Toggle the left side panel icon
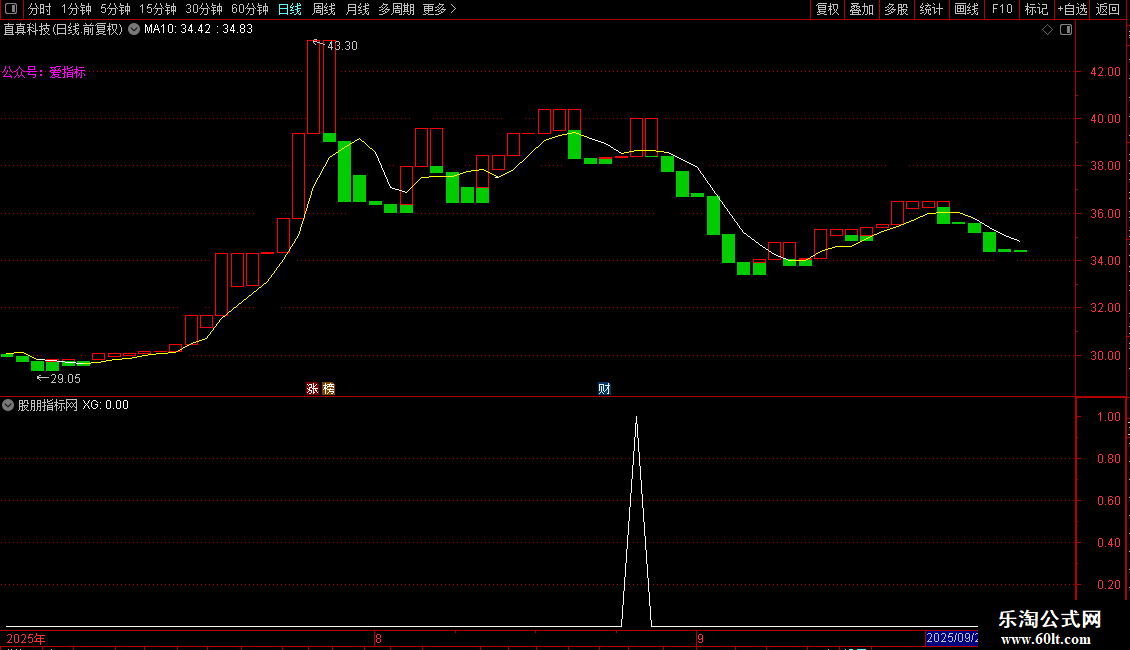This screenshot has height=650, width=1130. [11, 9]
